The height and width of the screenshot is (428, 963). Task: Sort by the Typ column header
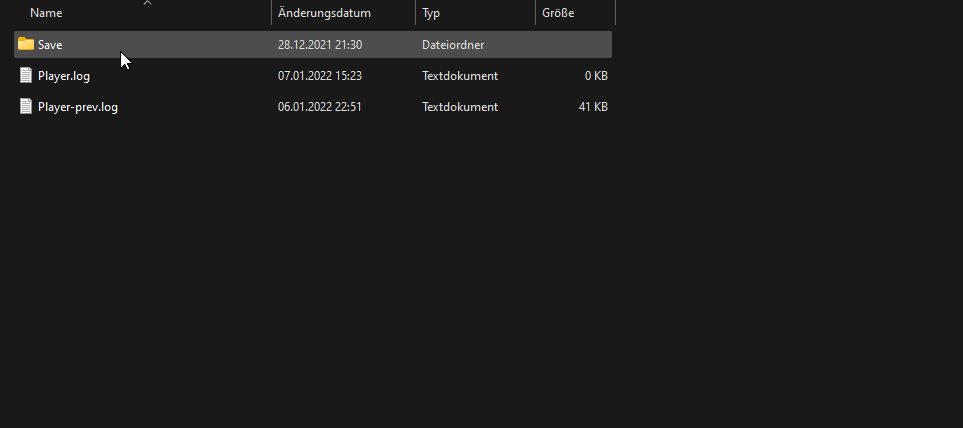click(431, 14)
